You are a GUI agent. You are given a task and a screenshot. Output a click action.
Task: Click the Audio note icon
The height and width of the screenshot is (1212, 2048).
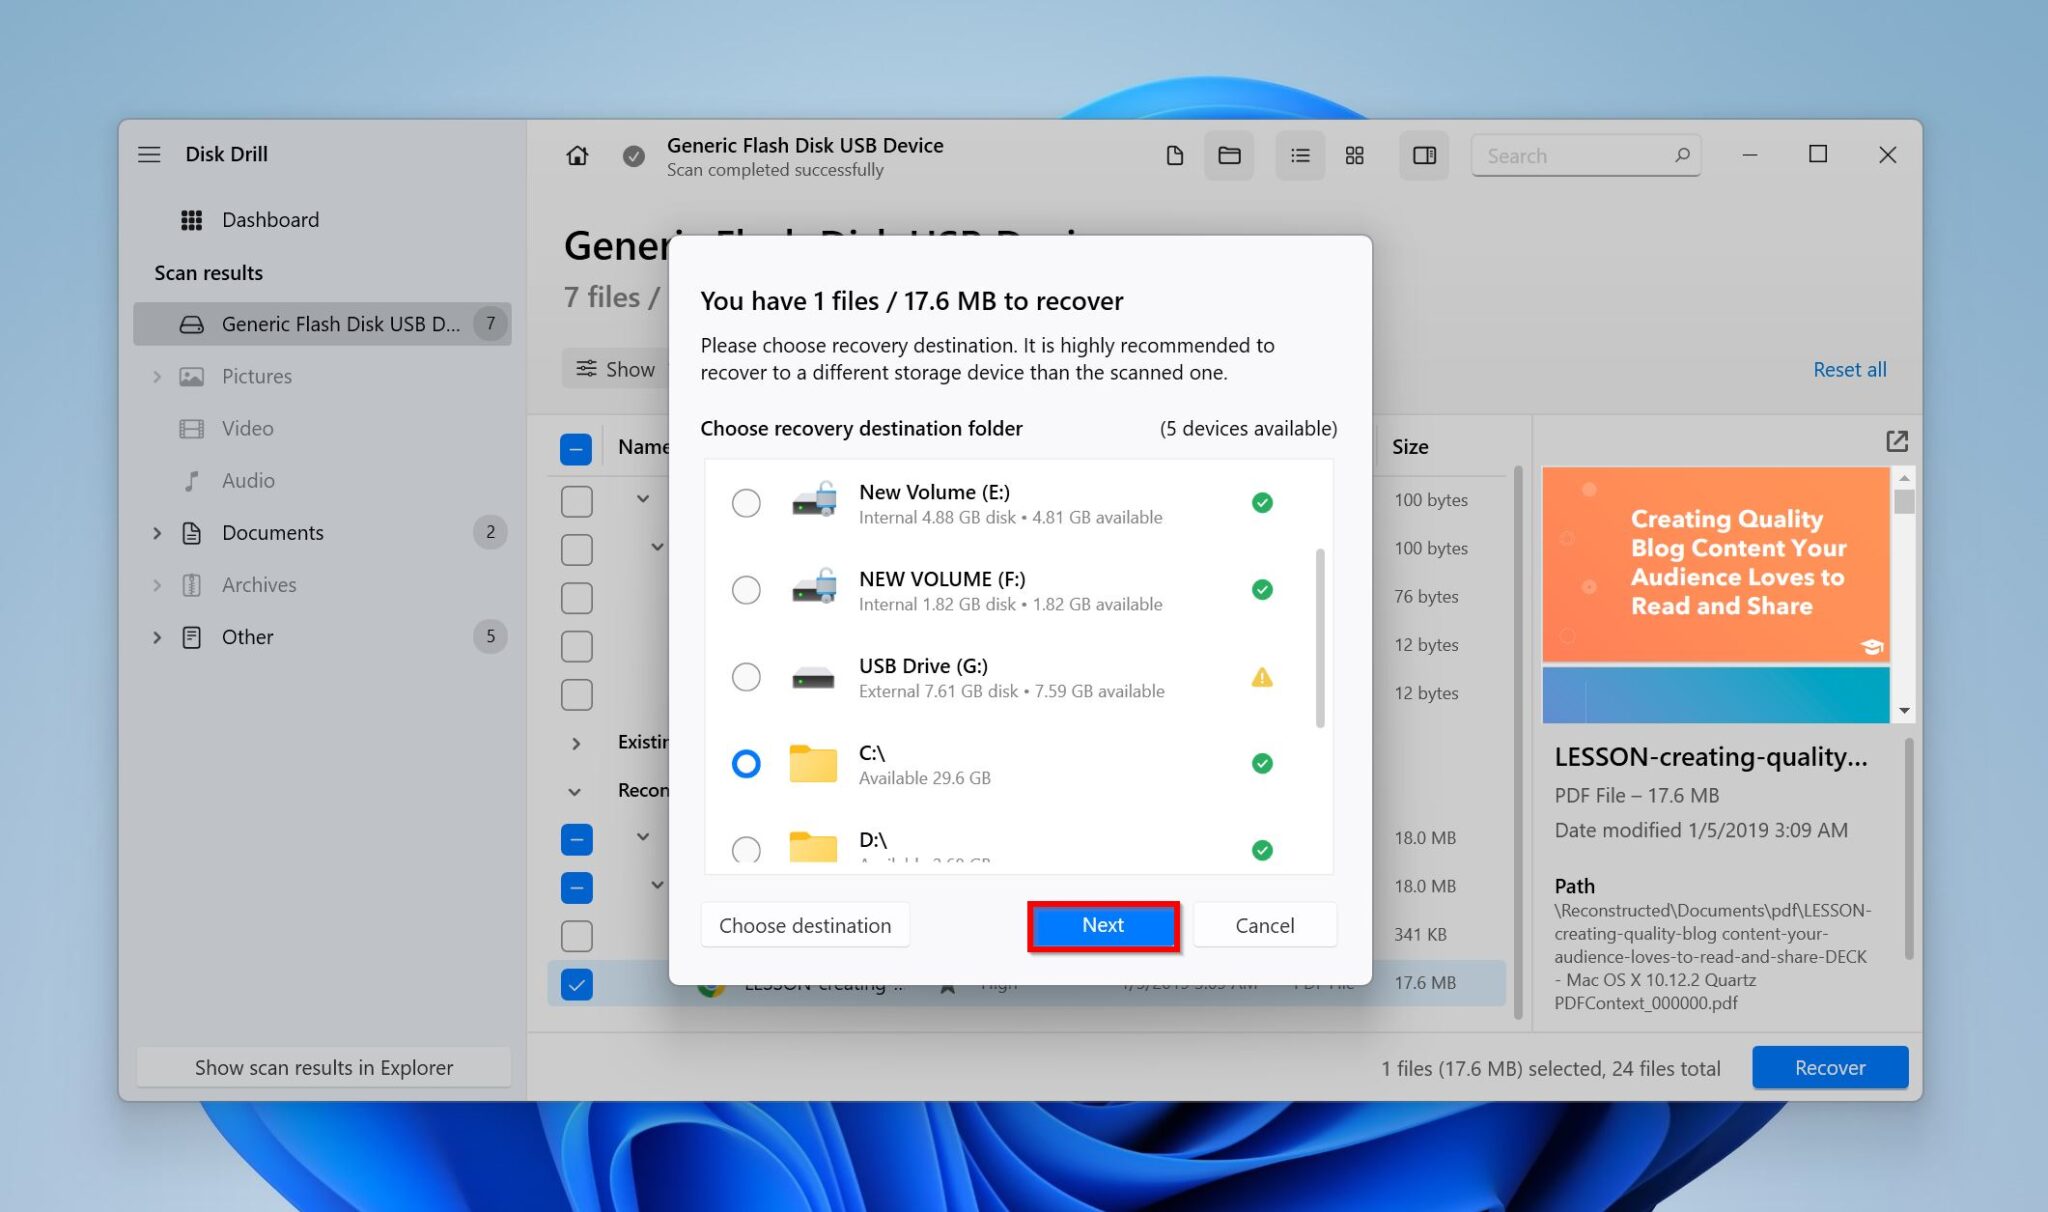tap(191, 481)
